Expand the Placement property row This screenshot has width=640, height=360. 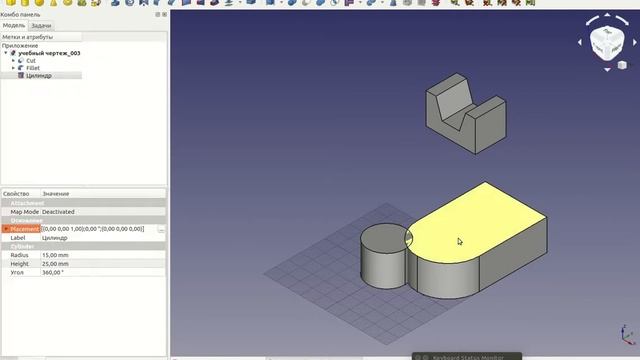(x=6, y=229)
